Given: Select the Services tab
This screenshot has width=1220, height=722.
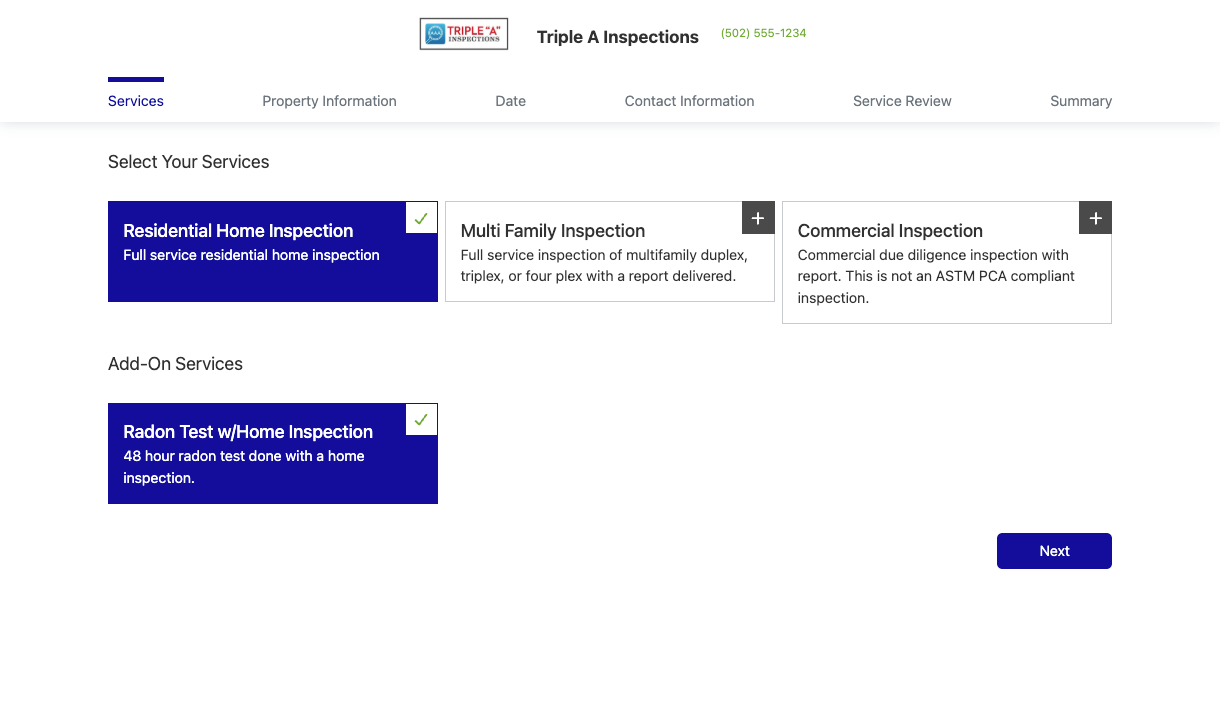Looking at the screenshot, I should 136,101.
